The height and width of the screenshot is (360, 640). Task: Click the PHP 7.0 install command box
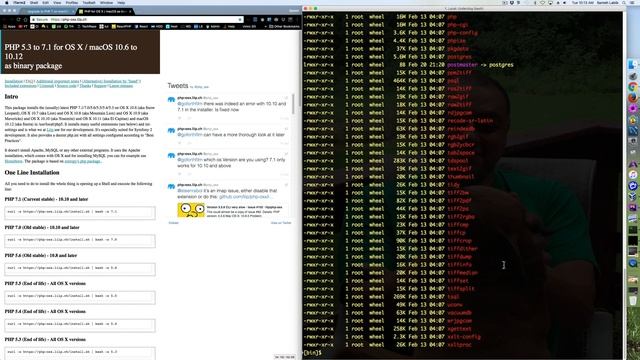tap(80, 240)
